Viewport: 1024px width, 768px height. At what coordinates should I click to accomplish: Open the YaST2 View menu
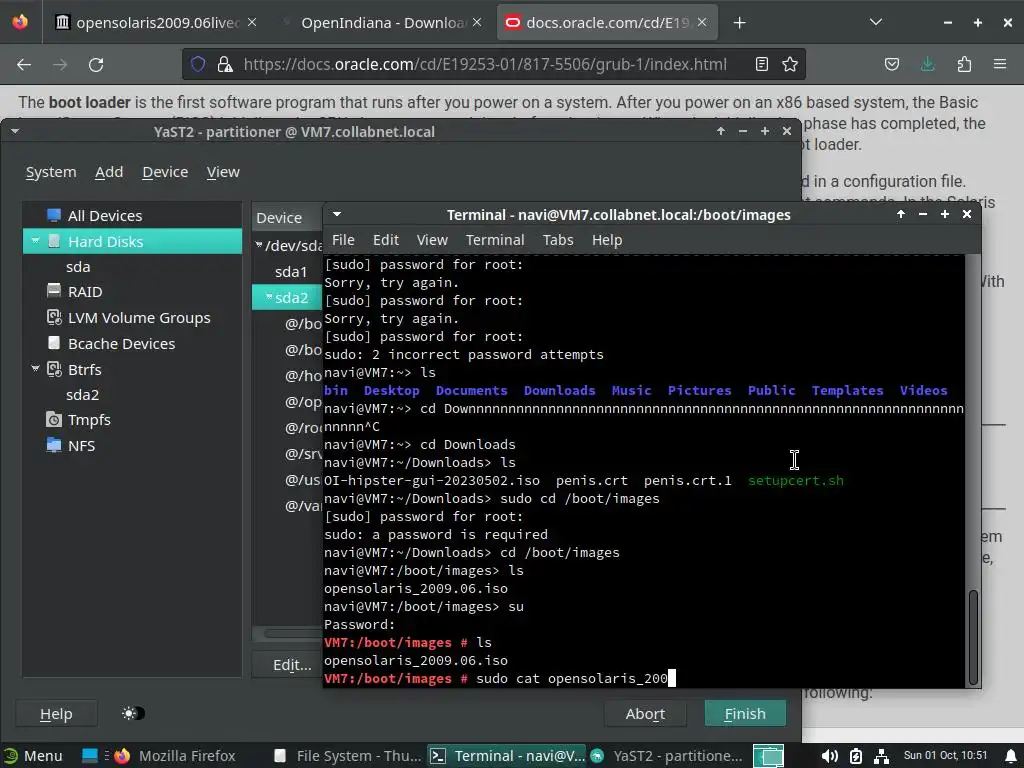pos(223,172)
